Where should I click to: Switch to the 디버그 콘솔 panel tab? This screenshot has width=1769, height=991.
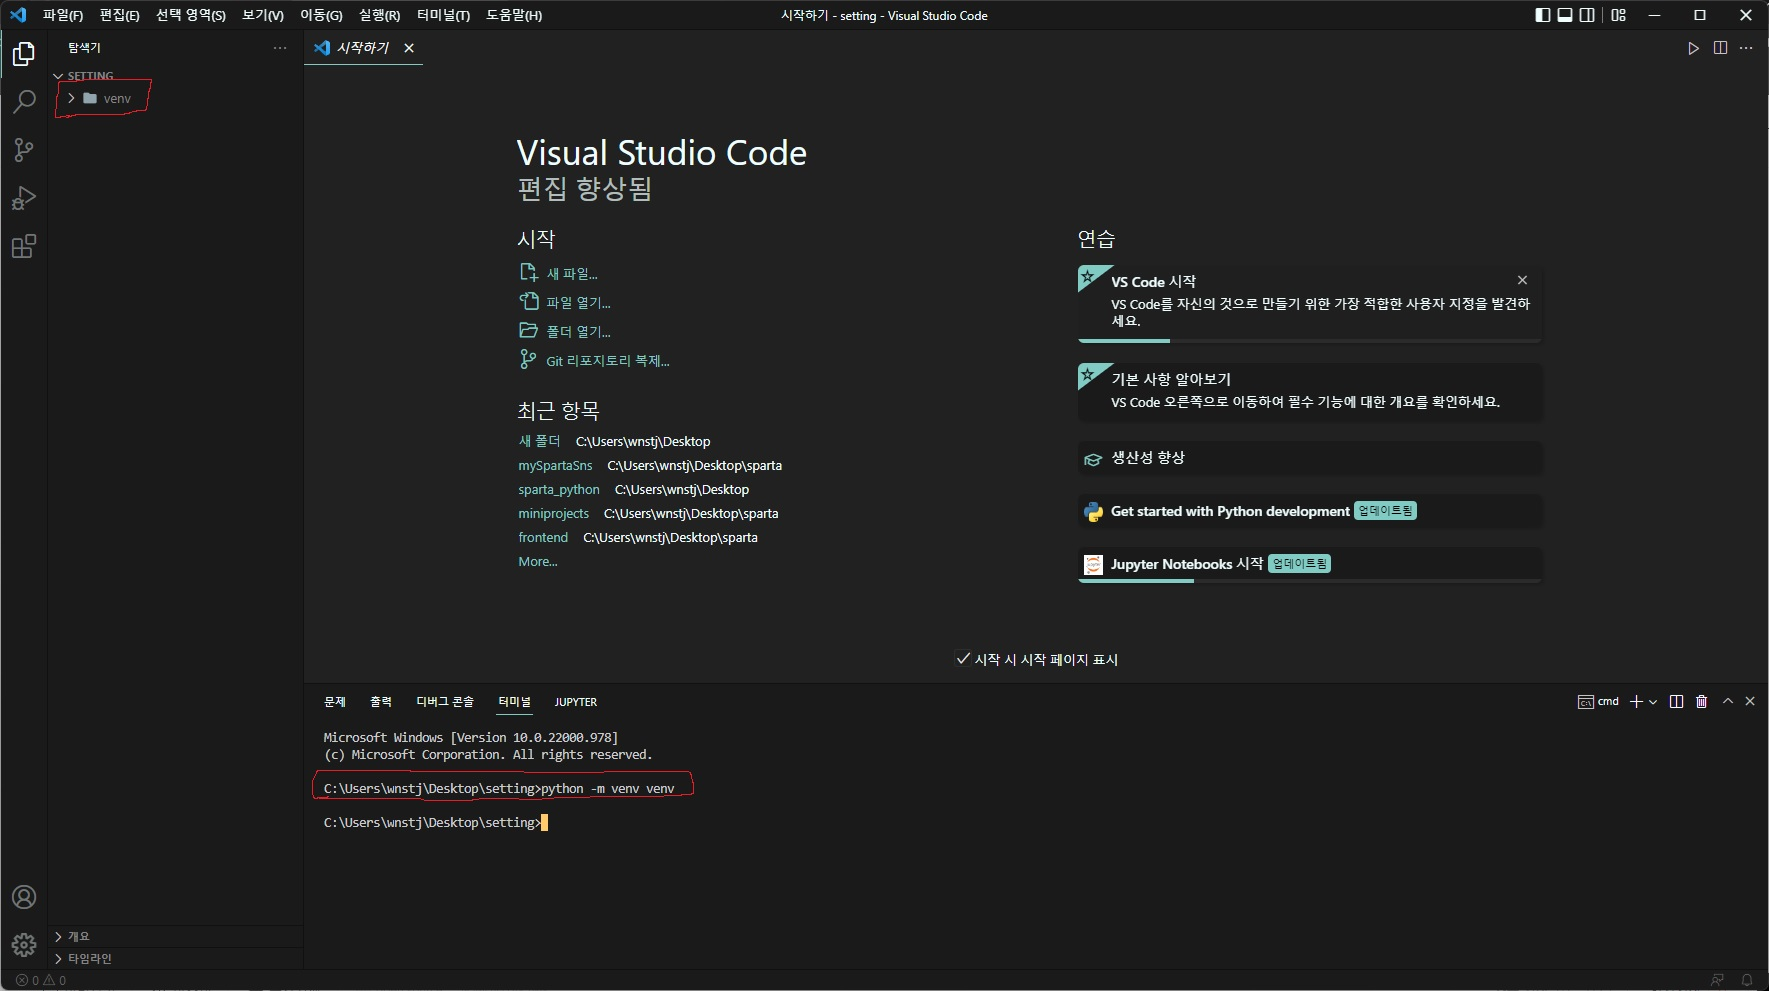point(445,702)
